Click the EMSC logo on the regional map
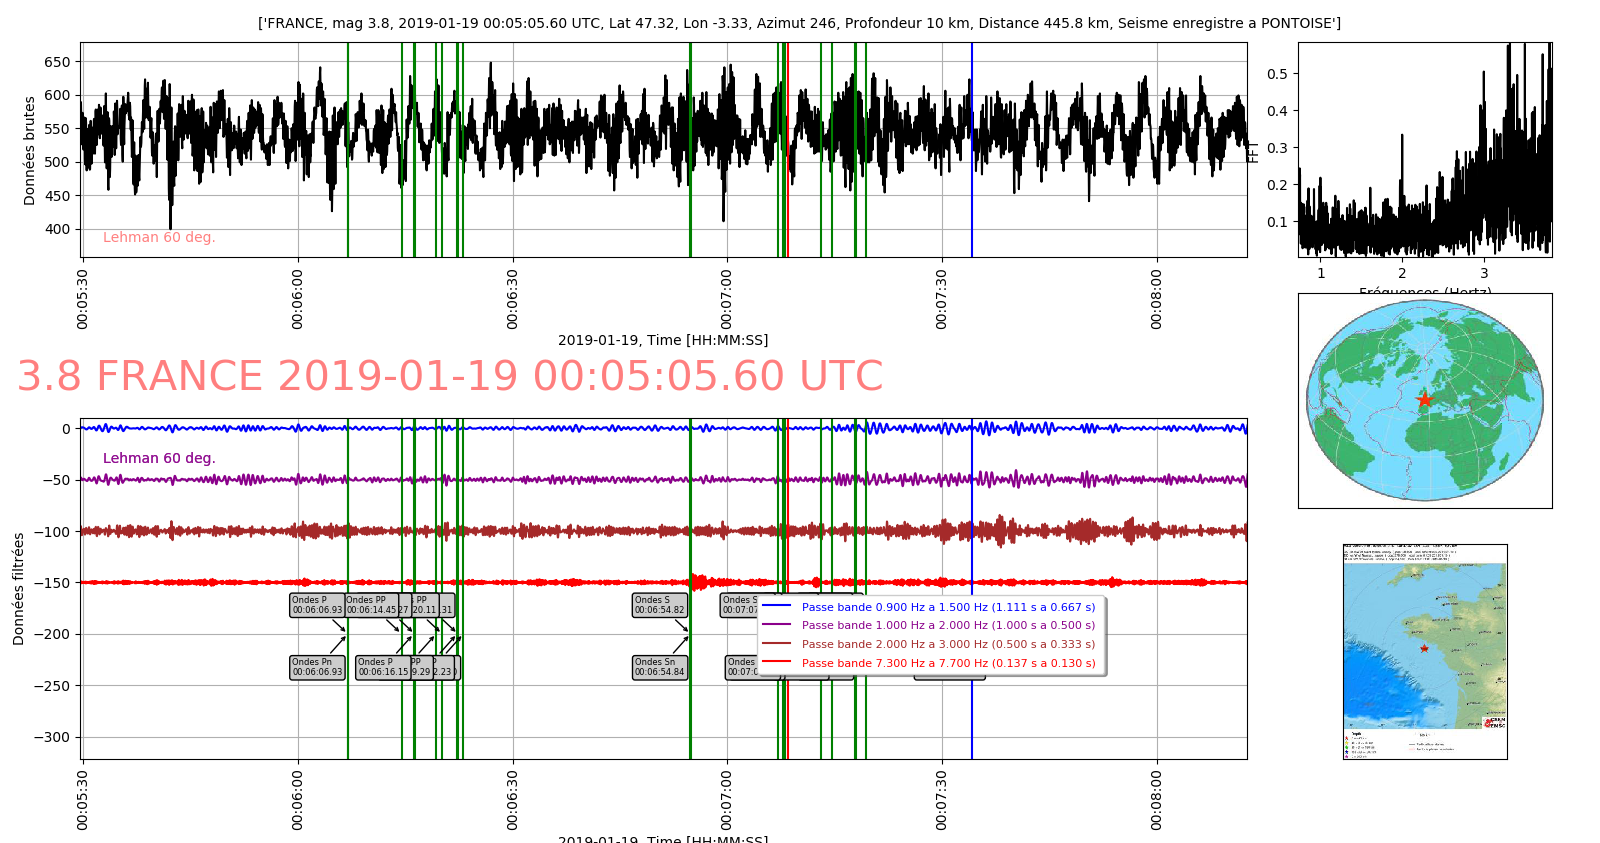1600x843 pixels. point(1495,722)
